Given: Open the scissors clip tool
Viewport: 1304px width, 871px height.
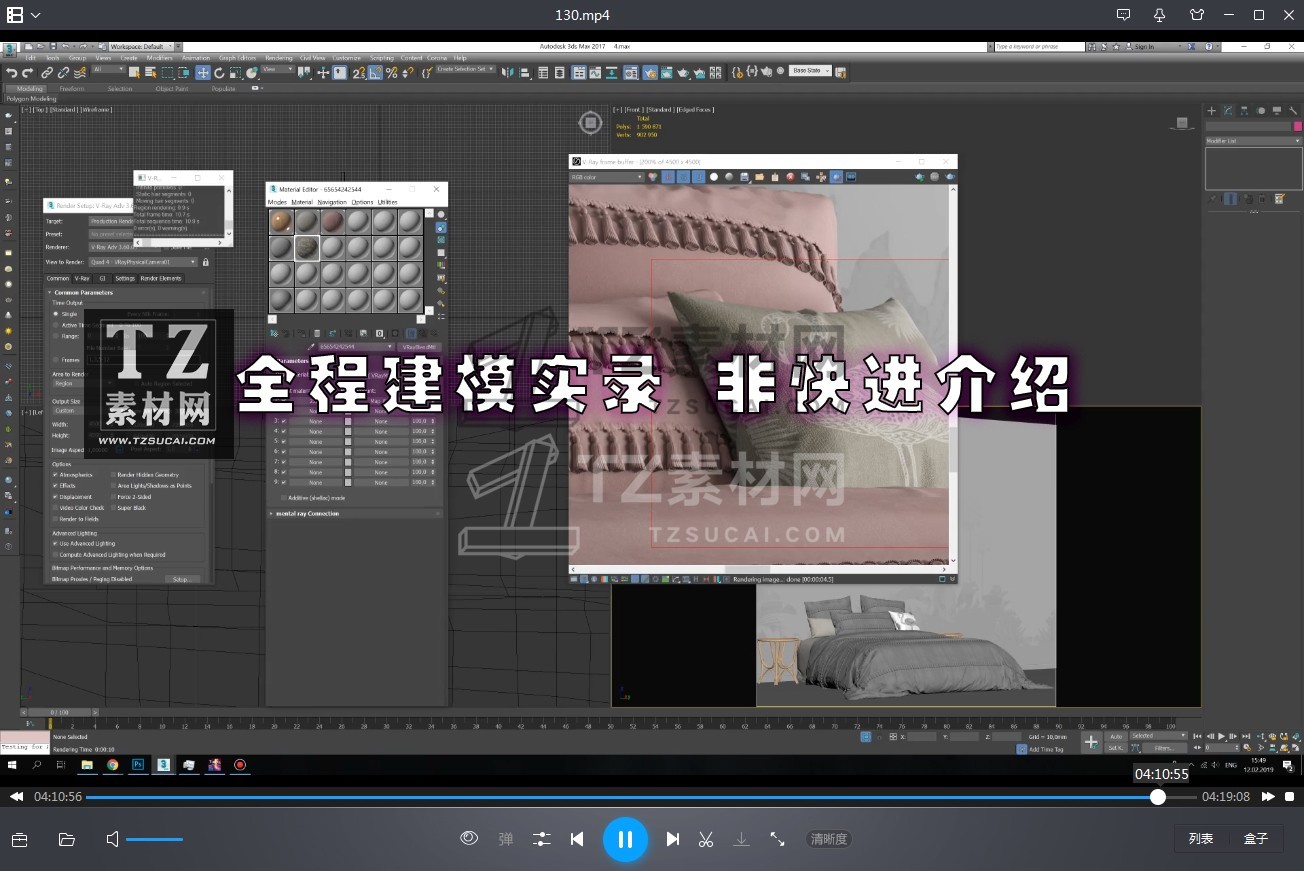Looking at the screenshot, I should pos(706,839).
